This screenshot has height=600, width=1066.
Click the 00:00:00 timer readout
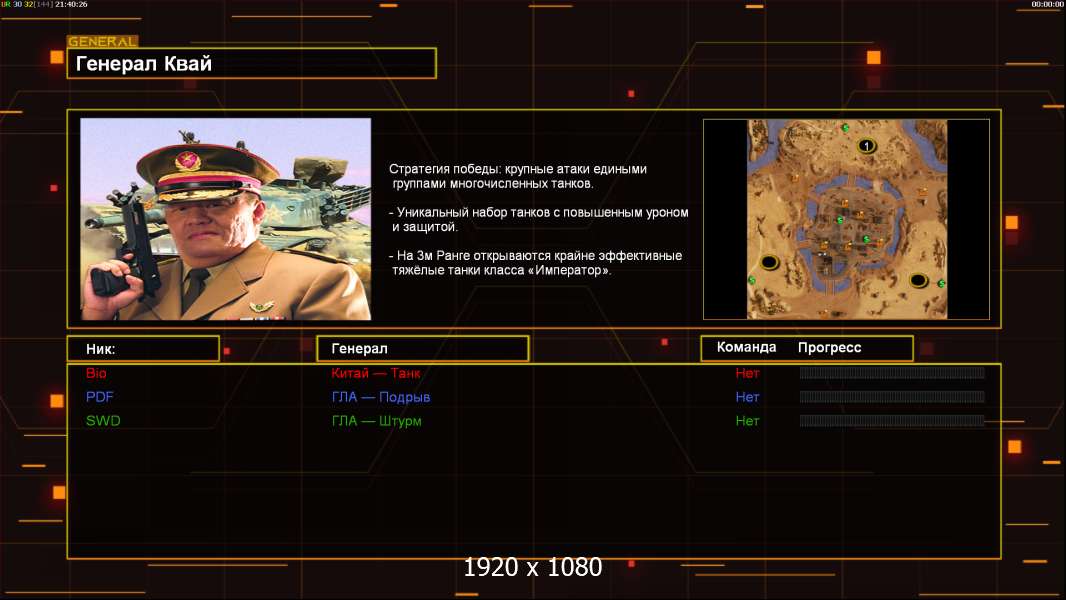[x=1047, y=4]
